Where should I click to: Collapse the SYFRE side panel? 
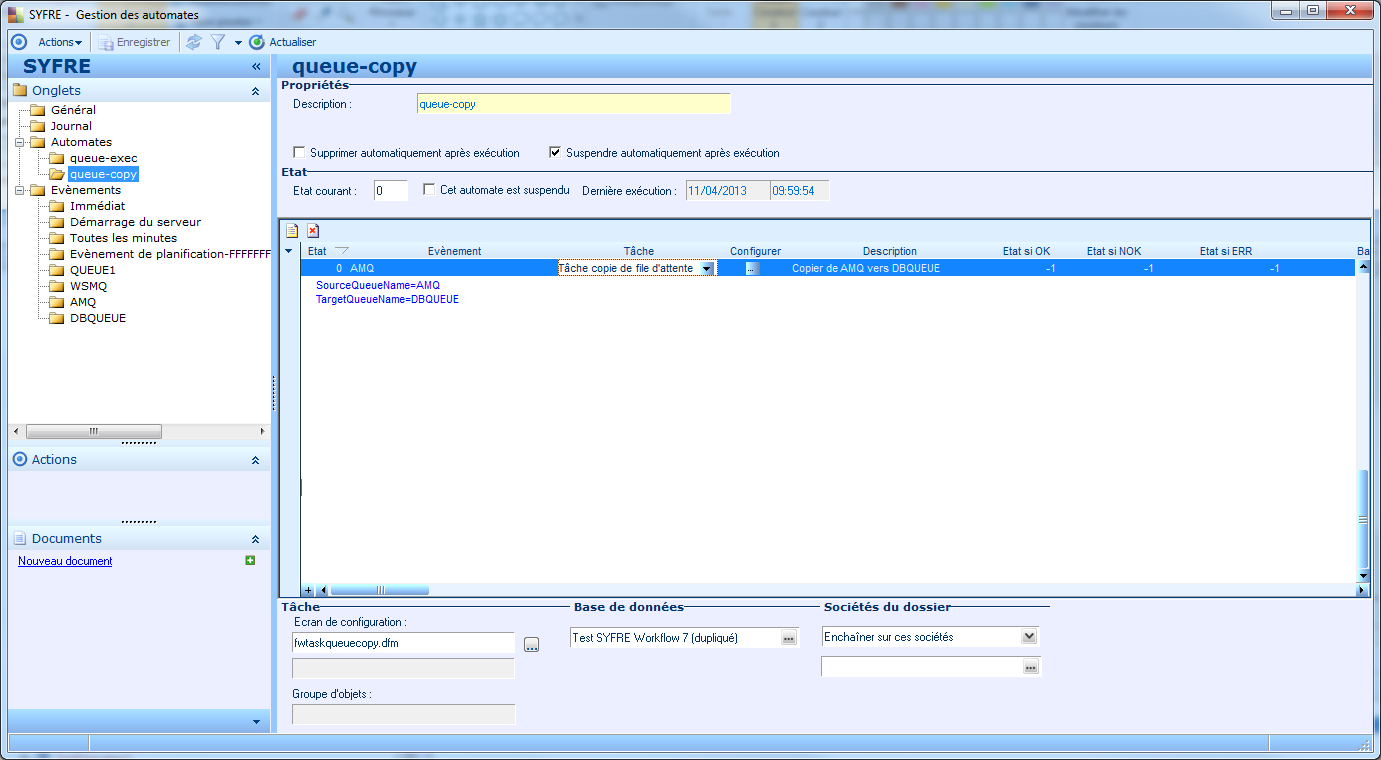click(256, 67)
